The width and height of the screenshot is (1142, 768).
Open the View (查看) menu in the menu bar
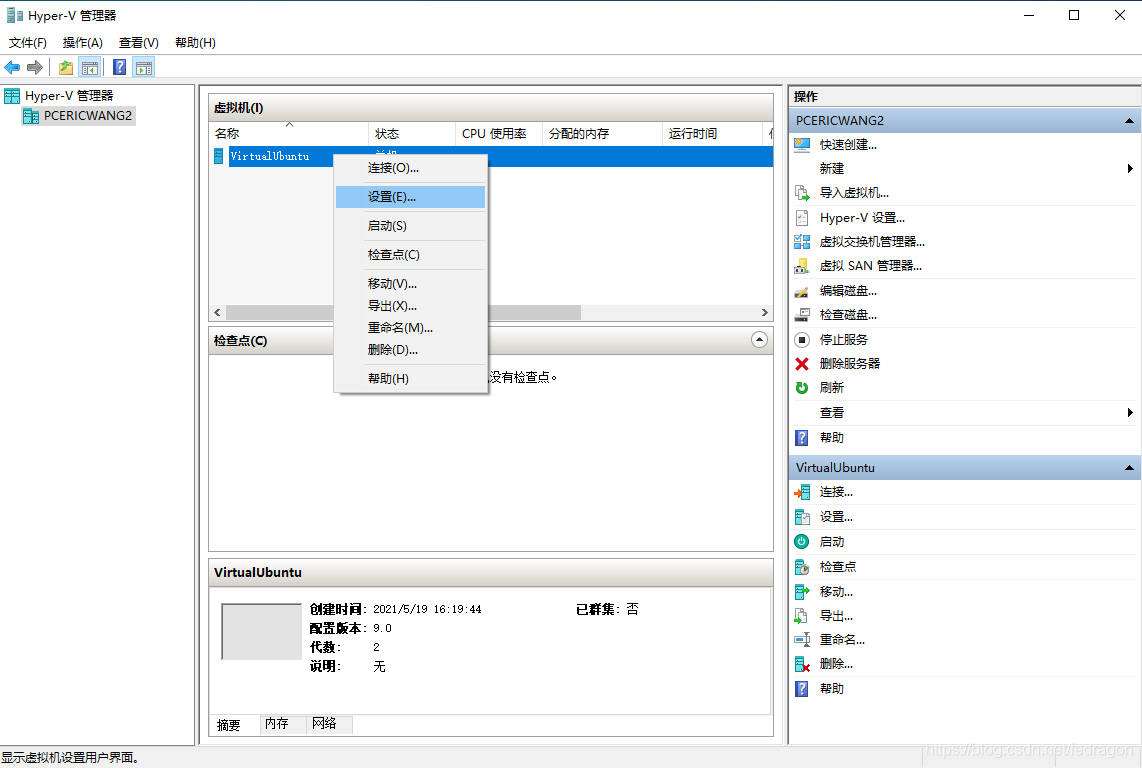click(138, 43)
